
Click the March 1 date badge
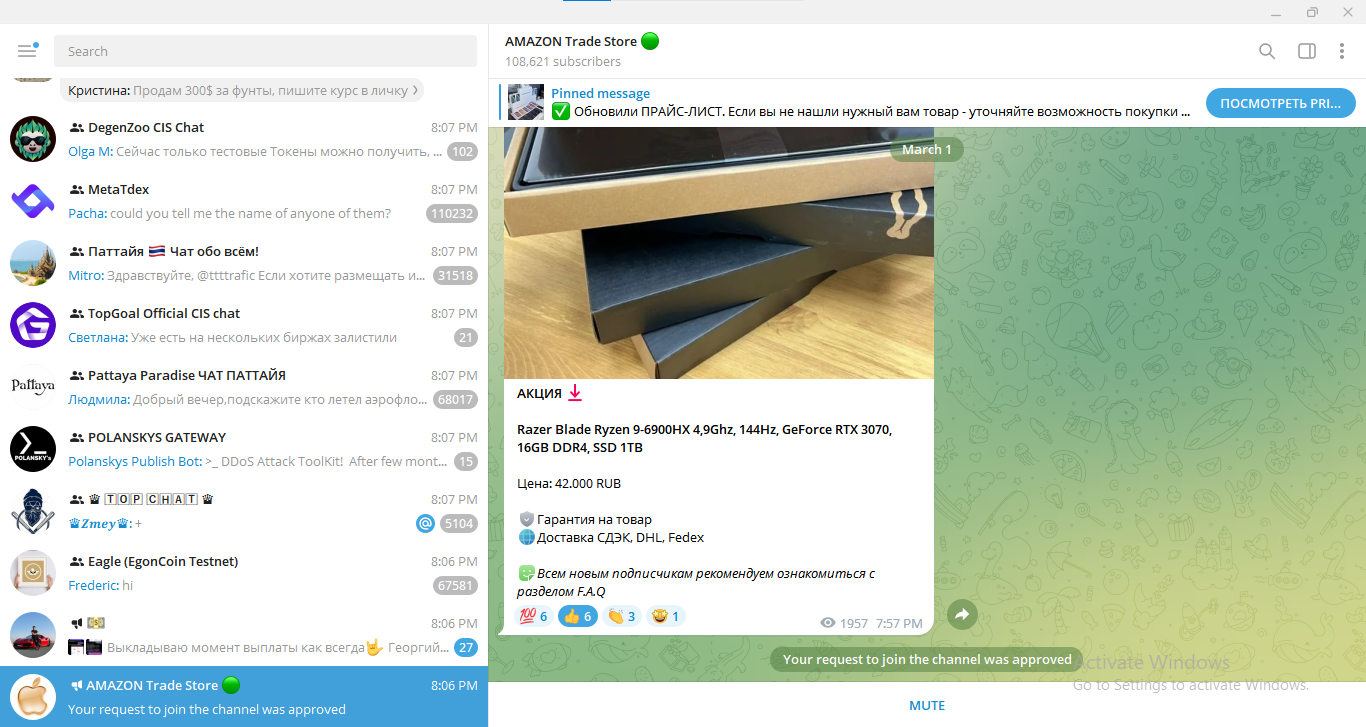click(926, 149)
